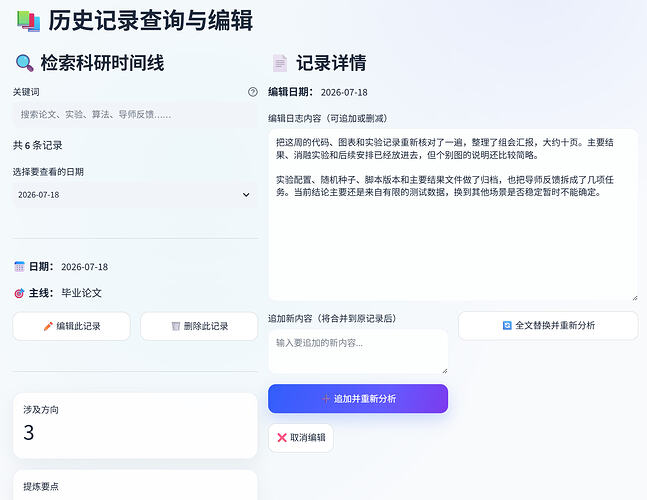Click the target icon beside 主线
The height and width of the screenshot is (500, 647).
(x=19, y=293)
